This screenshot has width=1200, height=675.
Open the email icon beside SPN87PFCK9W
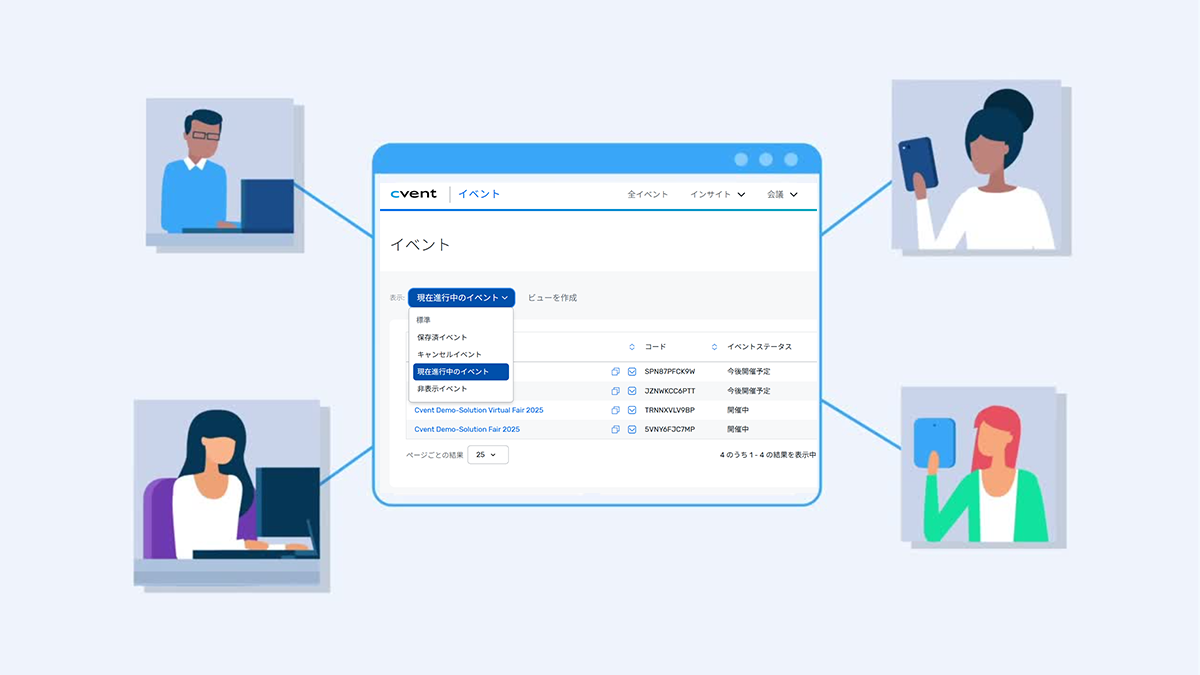[632, 372]
